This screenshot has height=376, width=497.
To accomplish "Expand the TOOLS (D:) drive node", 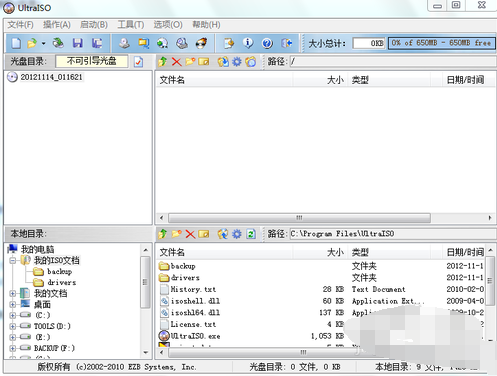I will click(13, 326).
